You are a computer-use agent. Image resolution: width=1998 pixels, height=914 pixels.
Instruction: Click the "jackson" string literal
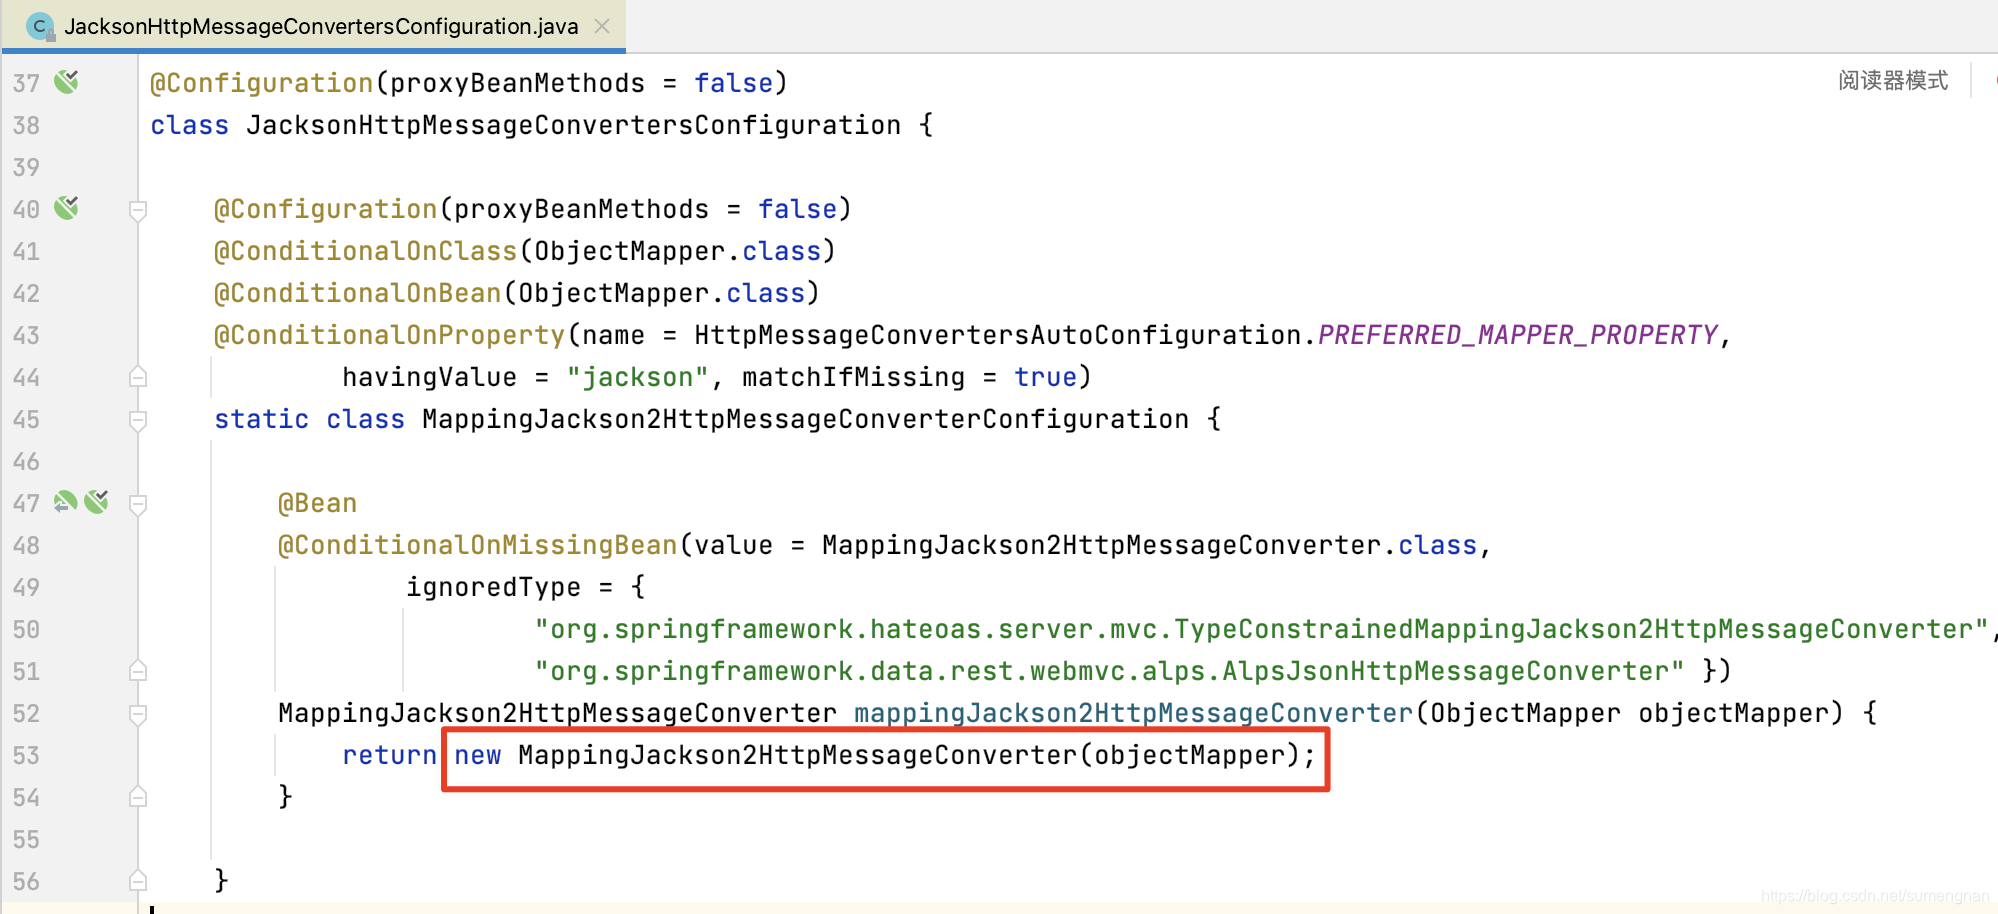pyautogui.click(x=637, y=377)
